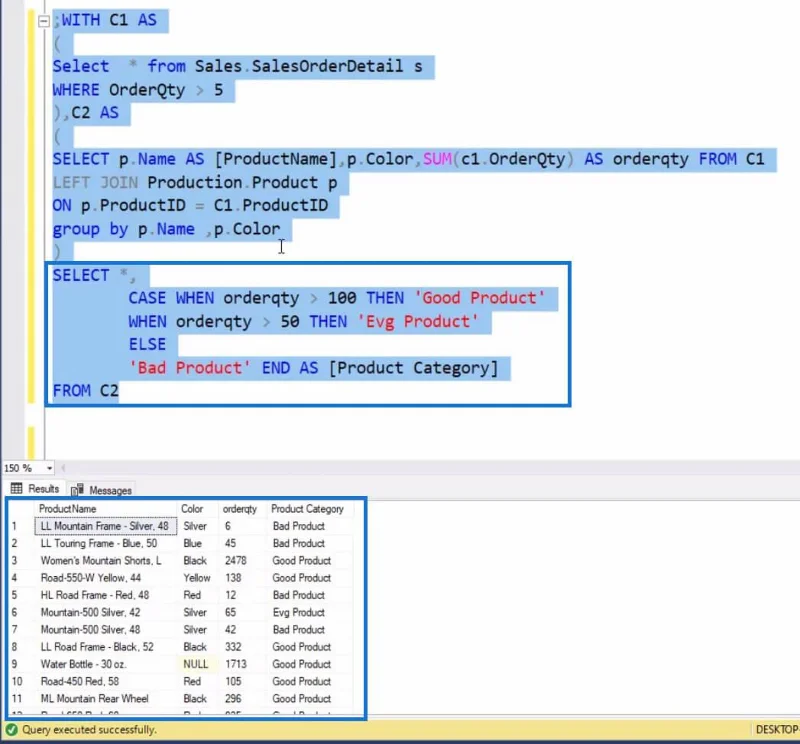This screenshot has height=744, width=800.
Task: Click the Yellow color cell
Action: [198, 578]
